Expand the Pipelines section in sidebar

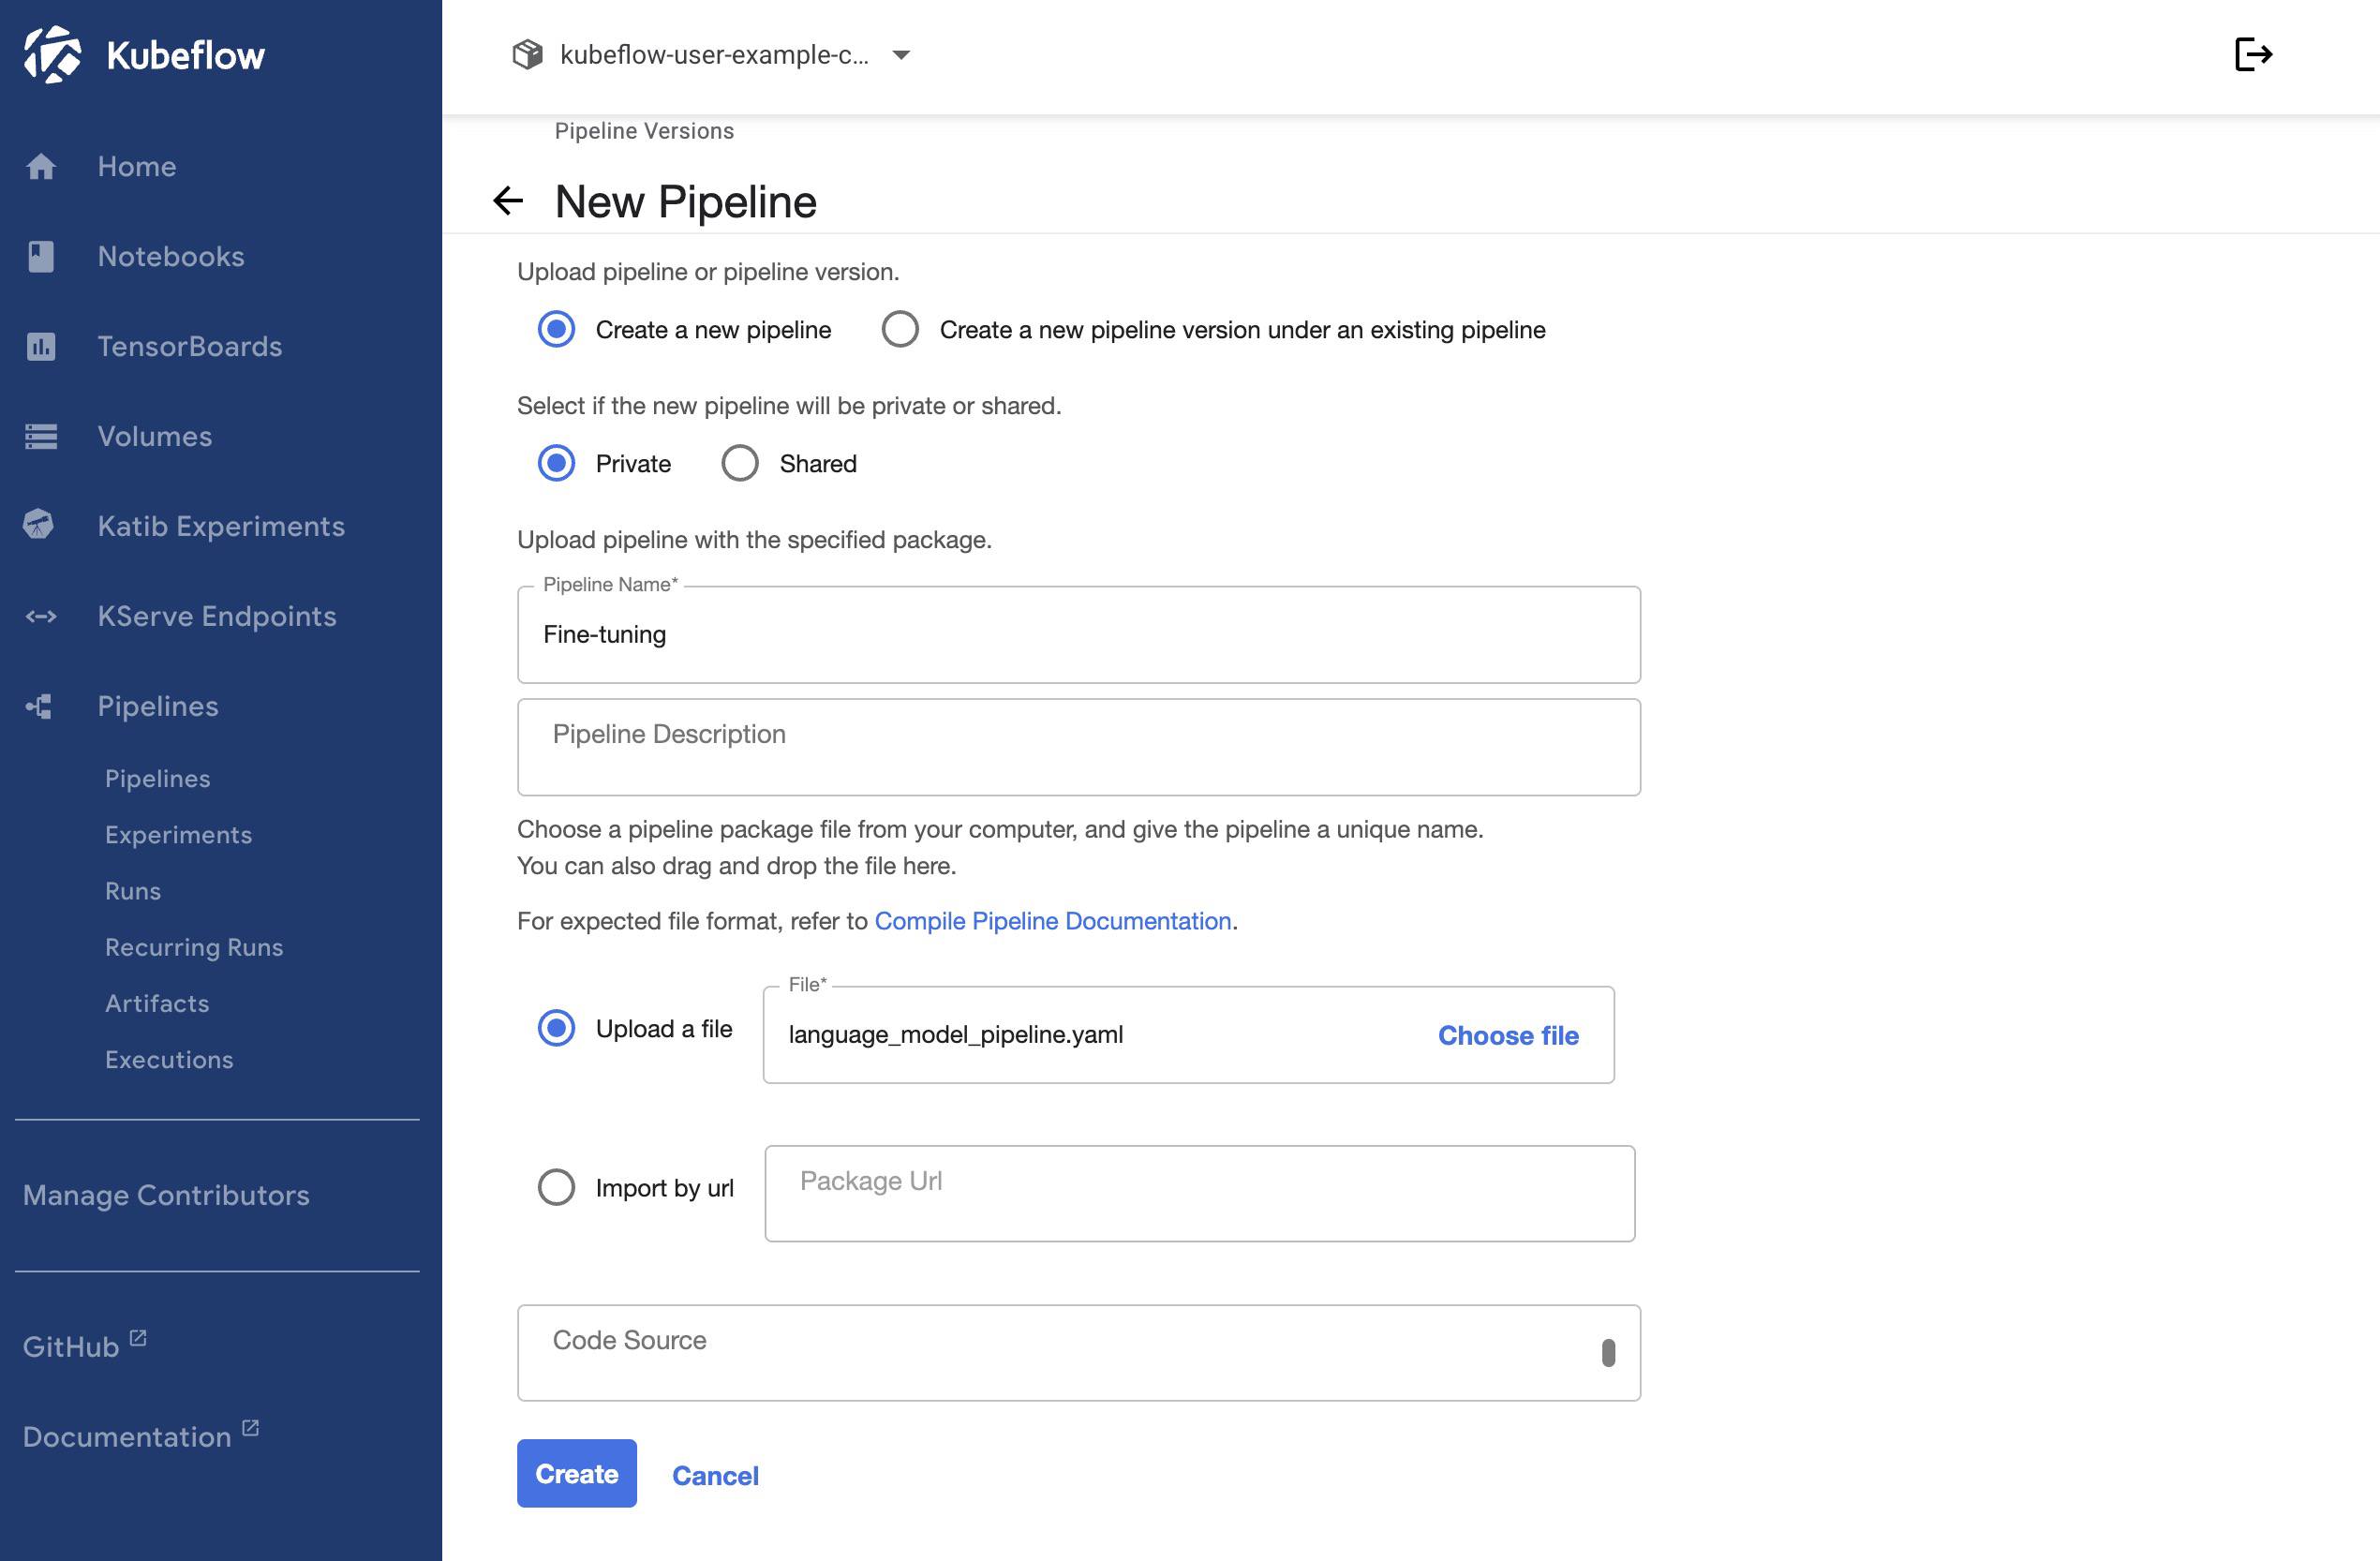tap(157, 706)
